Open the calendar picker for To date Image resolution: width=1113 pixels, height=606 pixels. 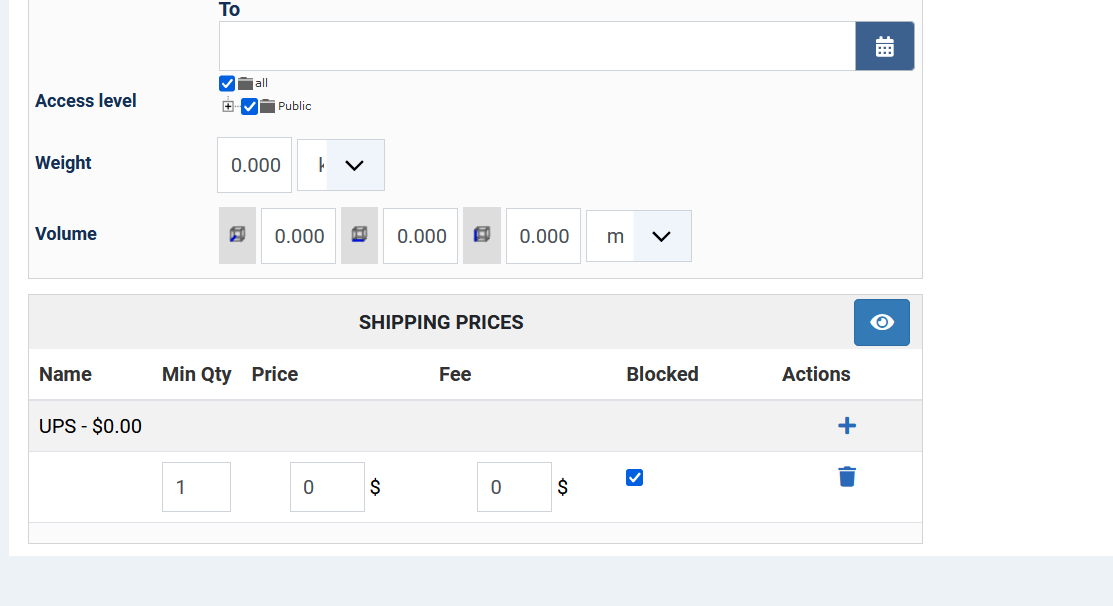(884, 47)
